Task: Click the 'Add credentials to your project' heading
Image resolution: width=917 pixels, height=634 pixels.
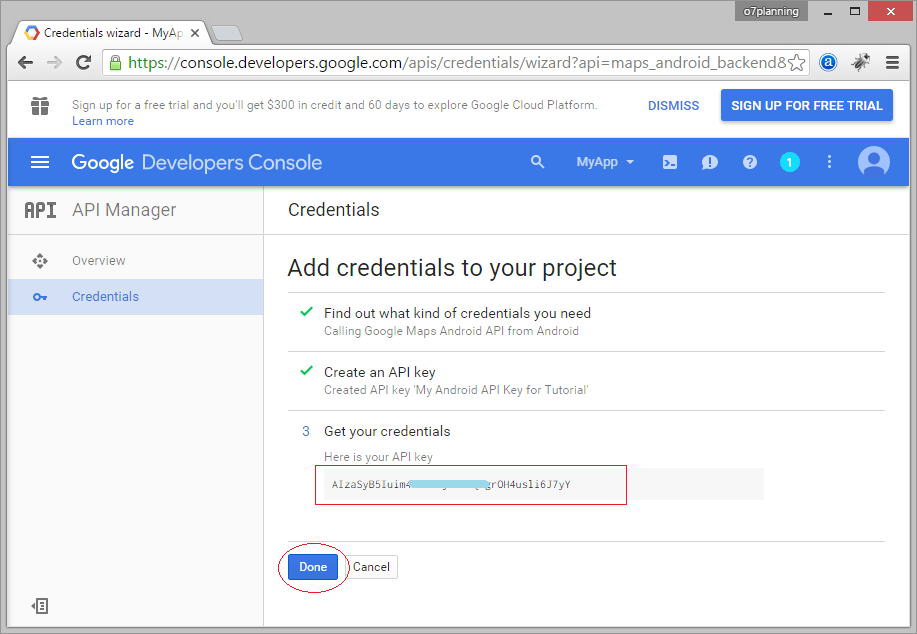Action: pos(452,268)
